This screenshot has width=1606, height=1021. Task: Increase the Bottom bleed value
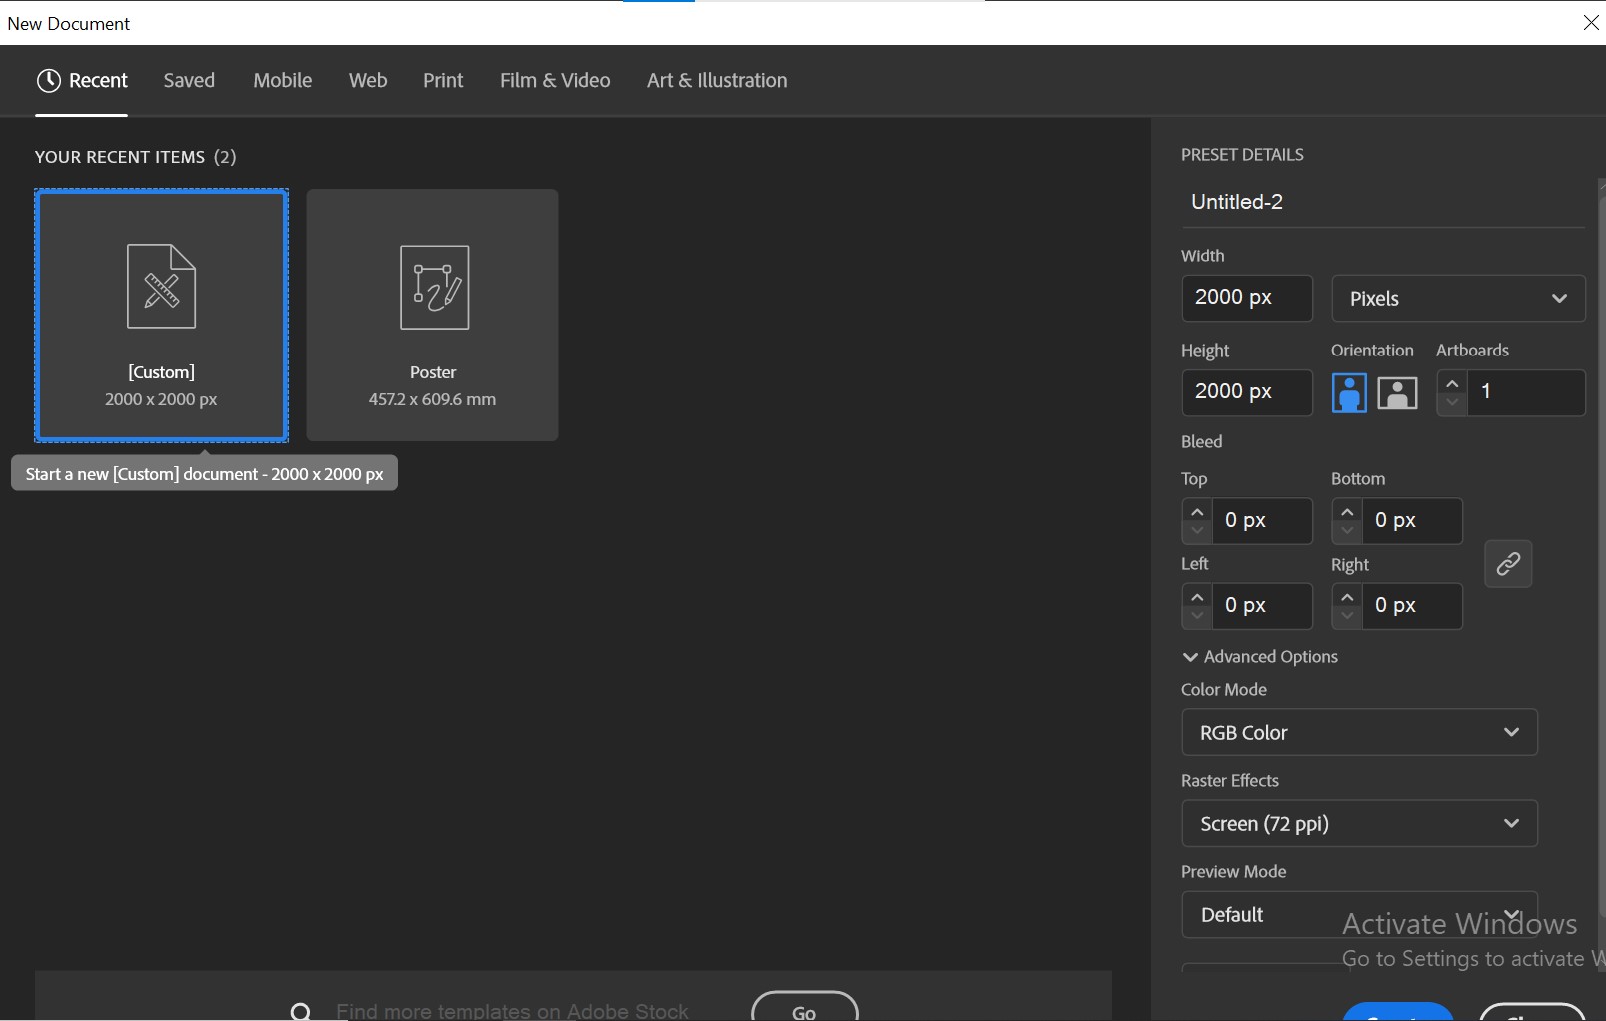coord(1347,512)
